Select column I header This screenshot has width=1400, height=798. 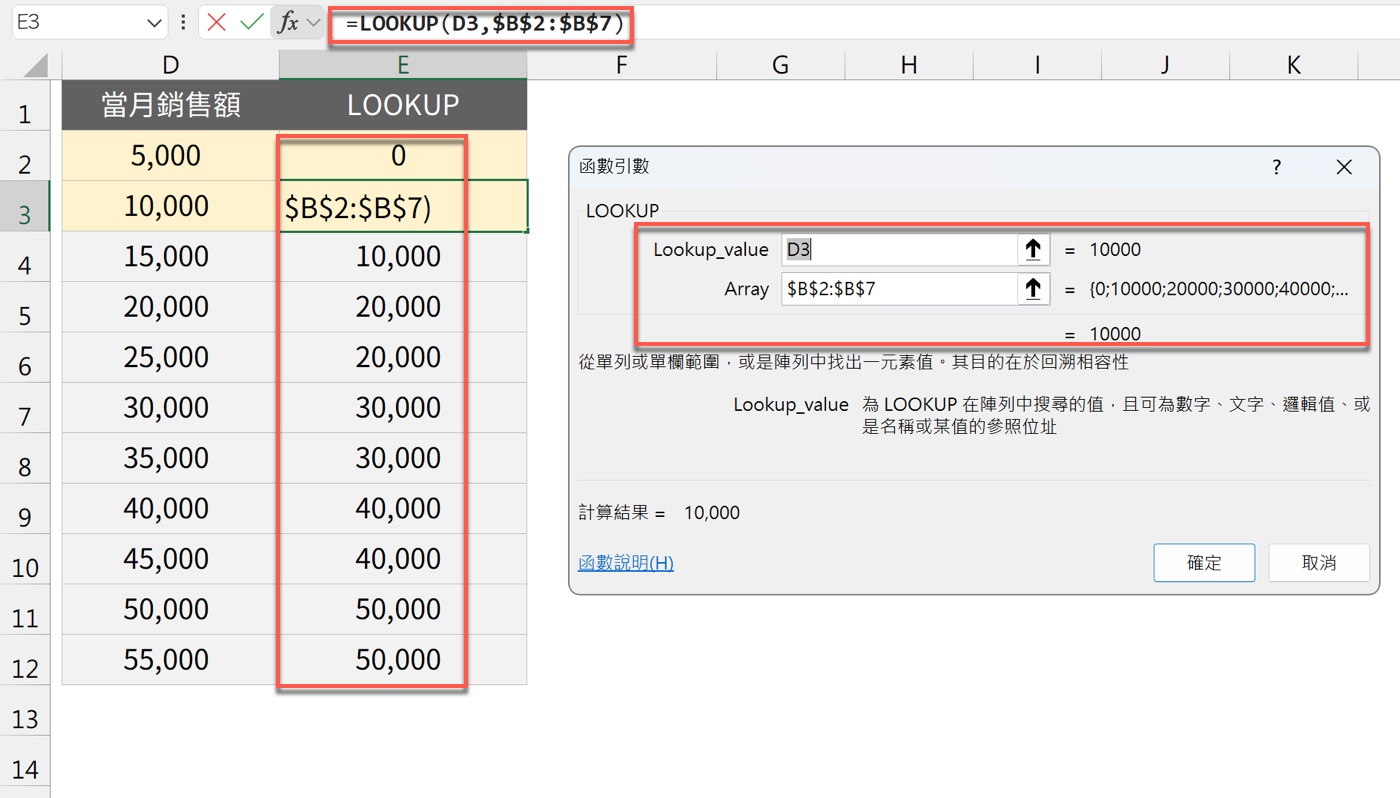pyautogui.click(x=1037, y=66)
